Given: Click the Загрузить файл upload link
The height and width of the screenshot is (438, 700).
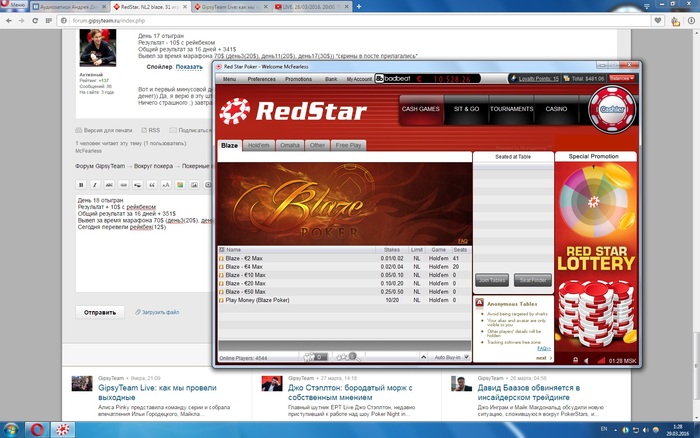Looking at the screenshot, I should click(158, 312).
